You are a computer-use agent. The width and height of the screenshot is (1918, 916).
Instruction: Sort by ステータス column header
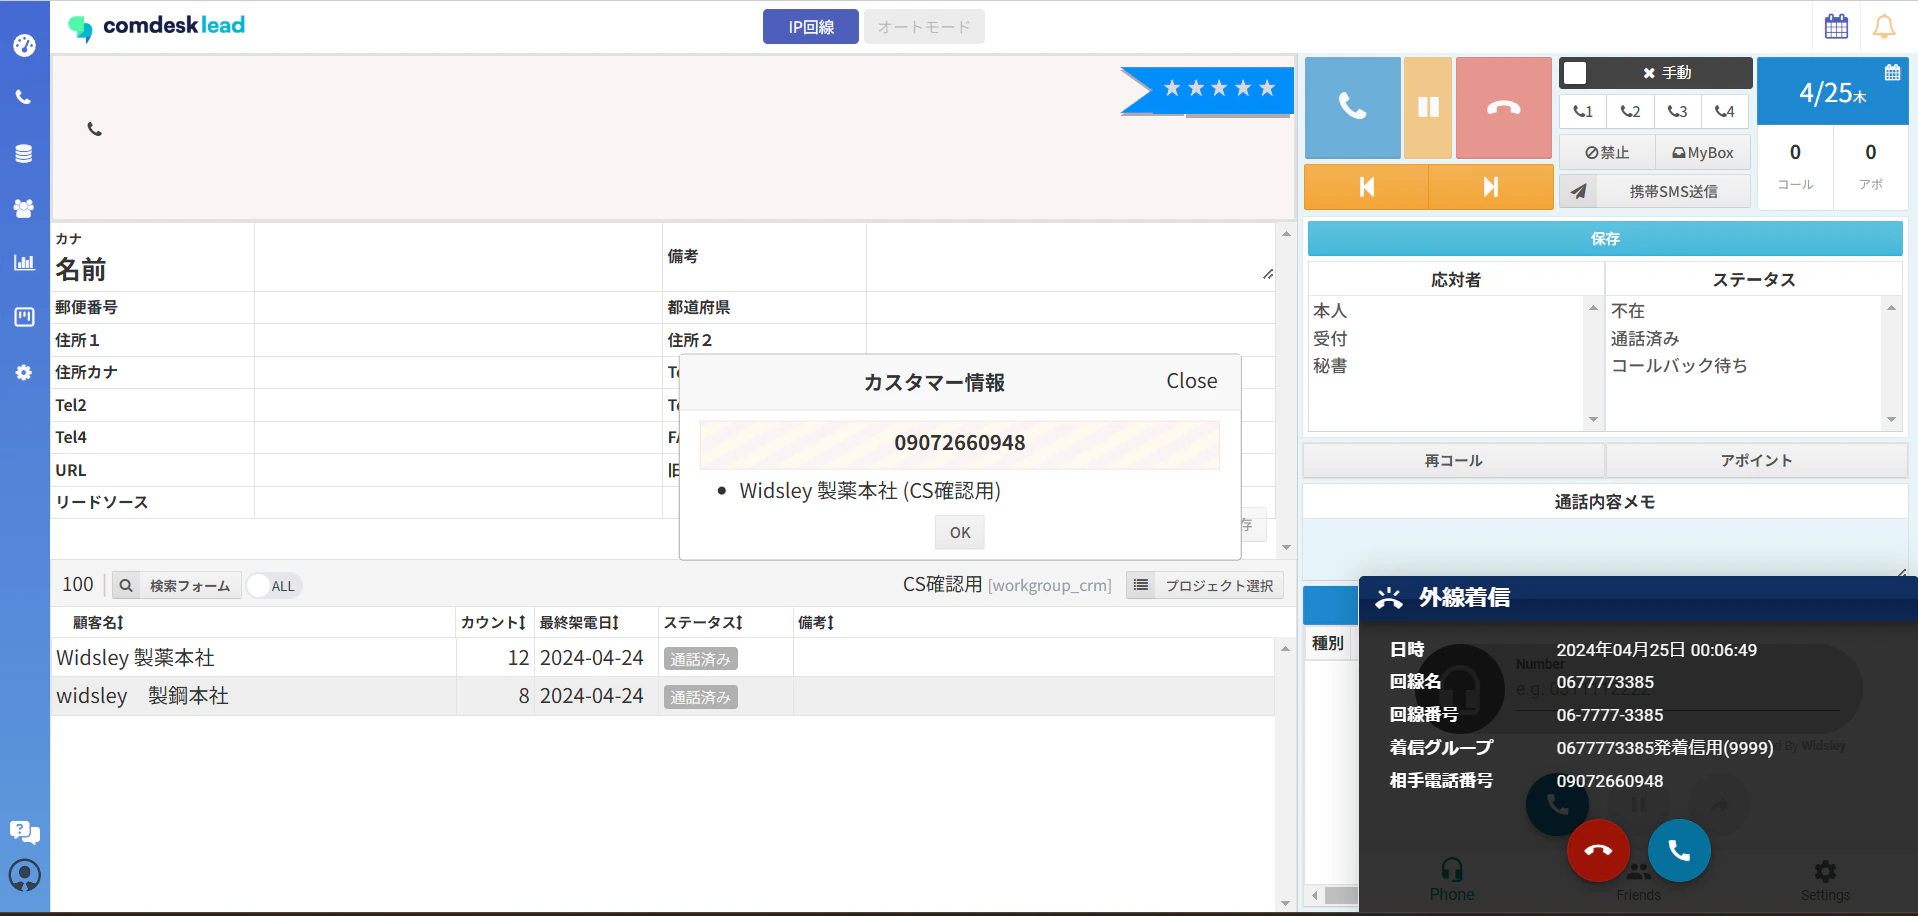point(703,623)
